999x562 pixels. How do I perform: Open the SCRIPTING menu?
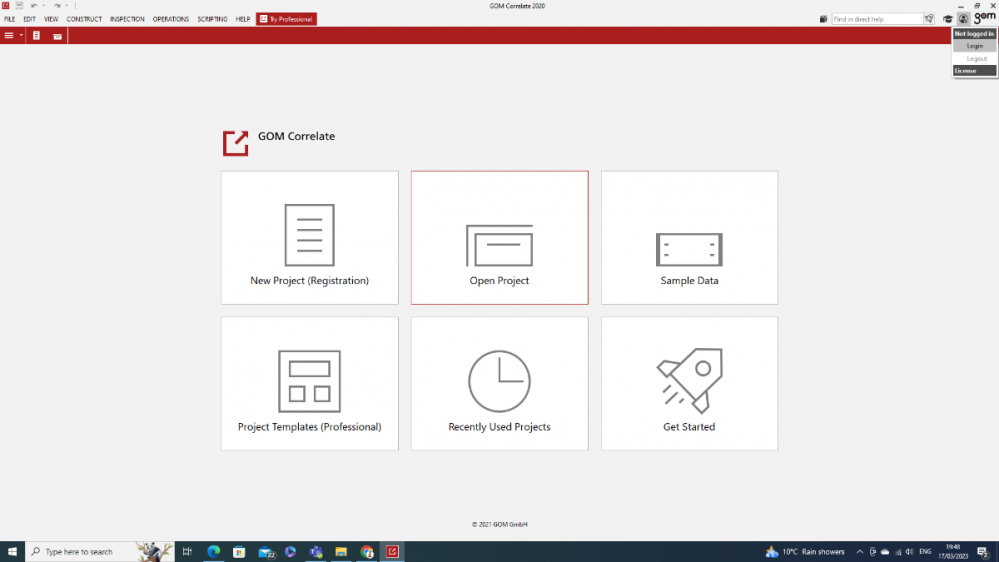(x=212, y=19)
